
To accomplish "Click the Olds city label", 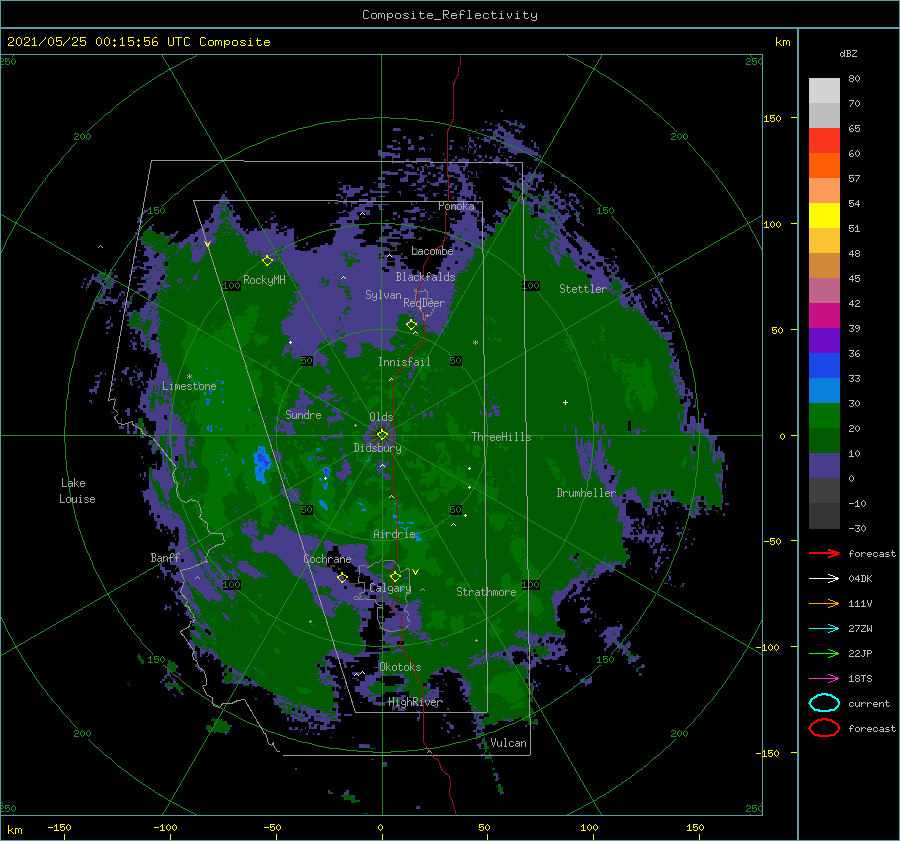I will 381,416.
